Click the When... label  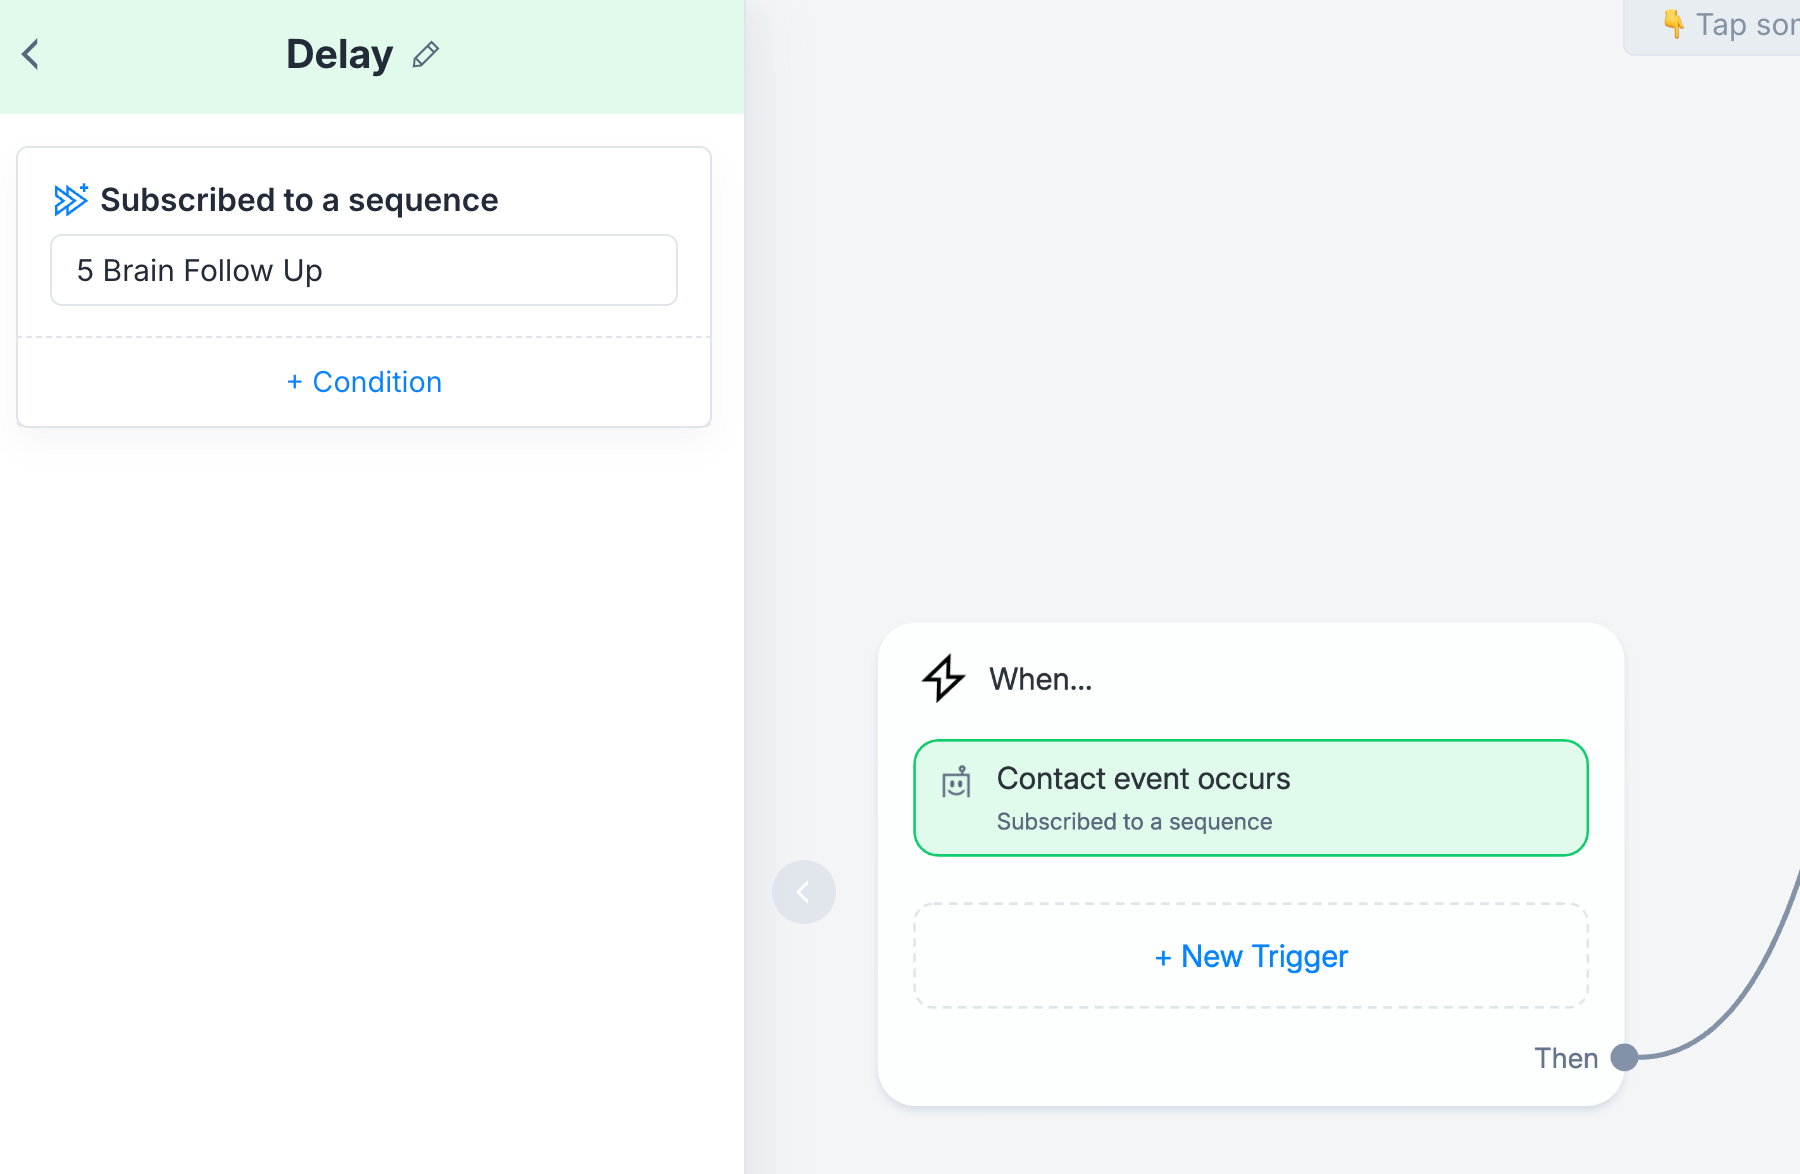coord(1041,679)
